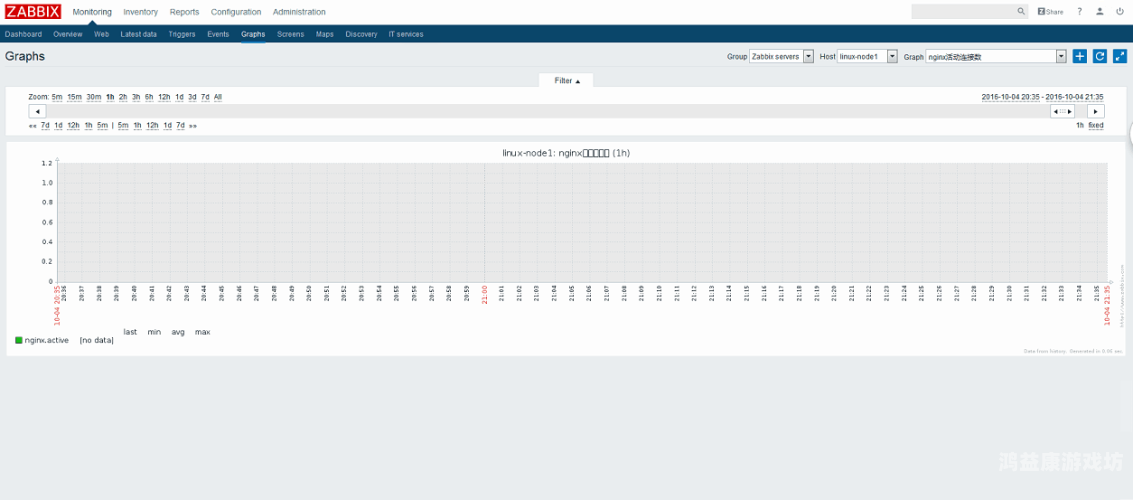Screen dimensions: 1133x500
Task: Click the refresh graph icon
Action: pyautogui.click(x=1100, y=56)
